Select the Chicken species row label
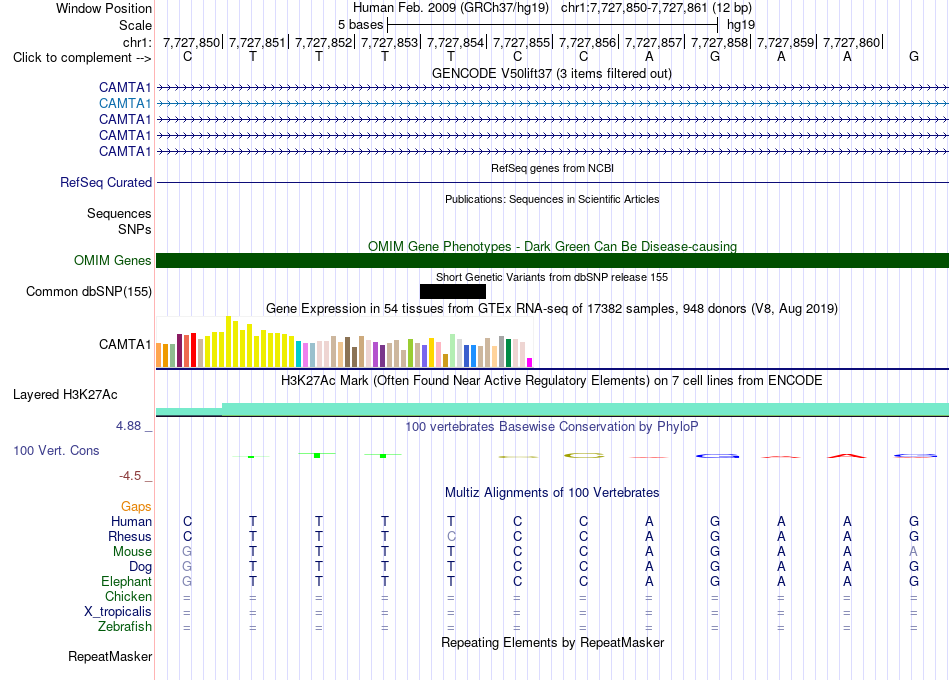This screenshot has width=950, height=680. click(128, 596)
